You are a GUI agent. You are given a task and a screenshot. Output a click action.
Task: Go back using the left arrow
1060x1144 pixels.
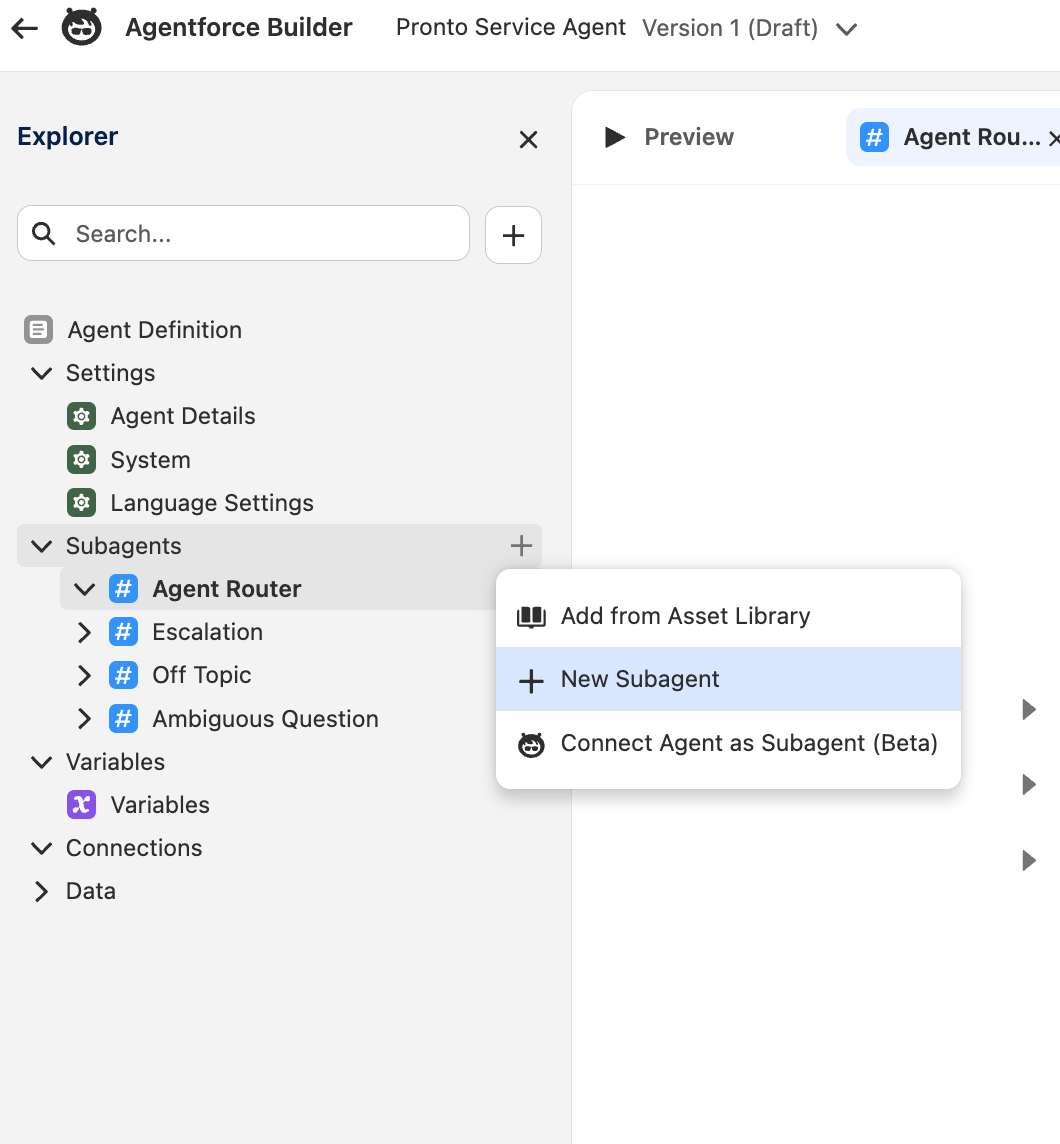[x=25, y=28]
